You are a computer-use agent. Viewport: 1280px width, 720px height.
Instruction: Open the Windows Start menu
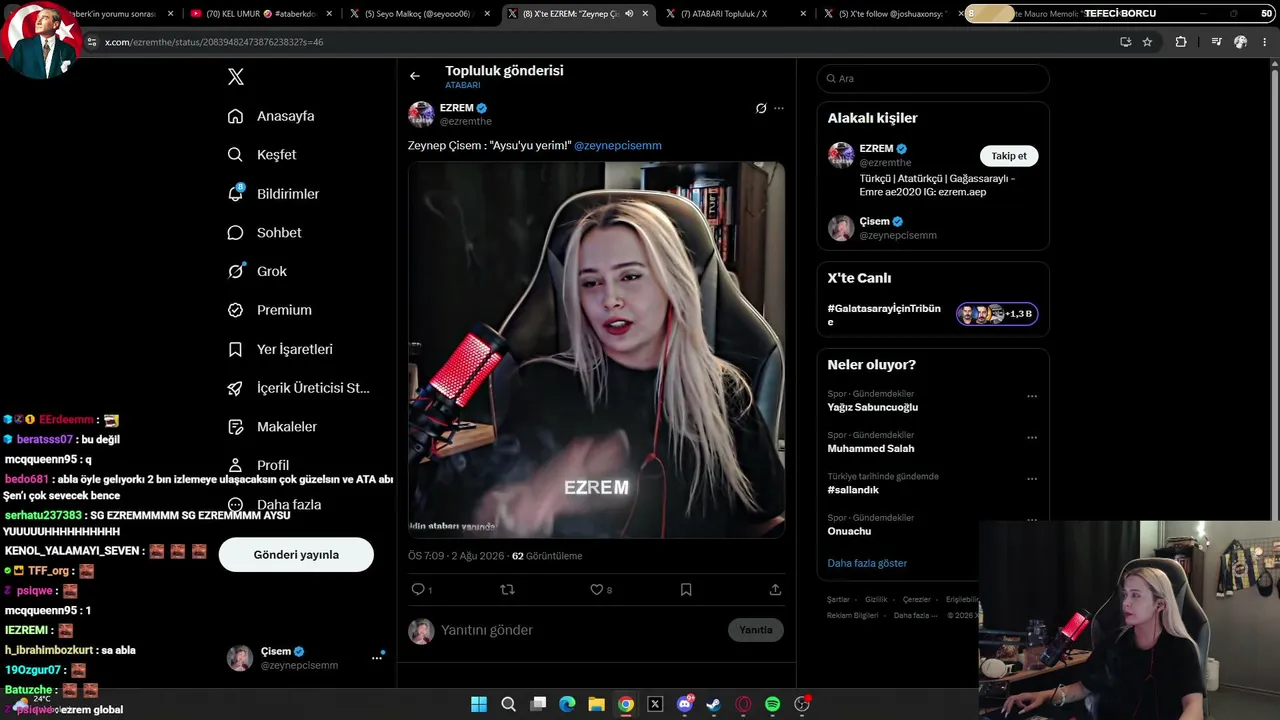pyautogui.click(x=479, y=704)
